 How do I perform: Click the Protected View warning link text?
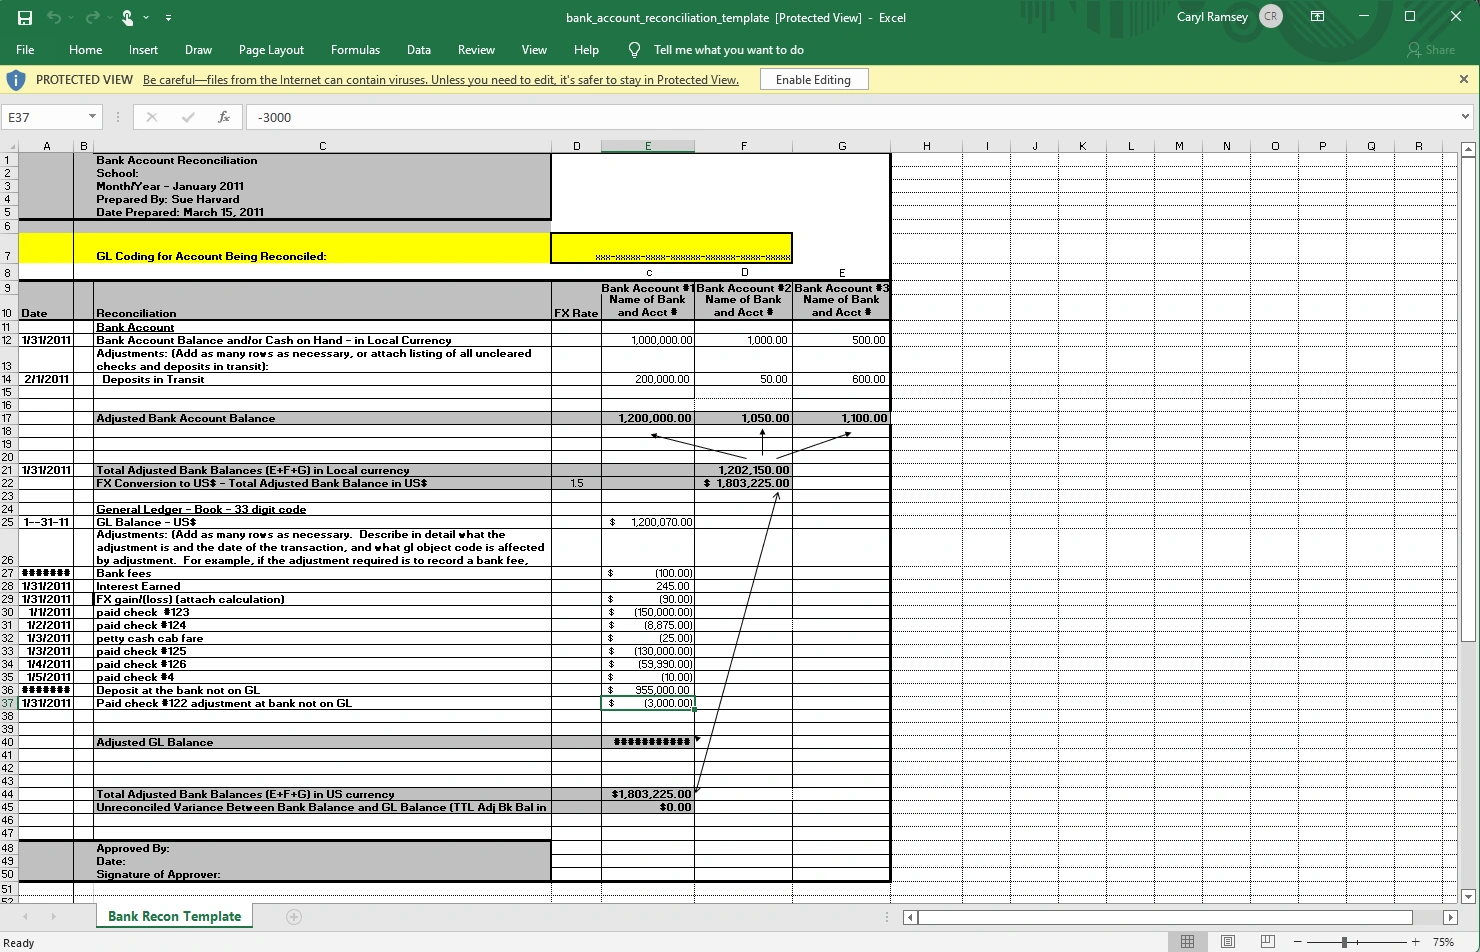[441, 80]
